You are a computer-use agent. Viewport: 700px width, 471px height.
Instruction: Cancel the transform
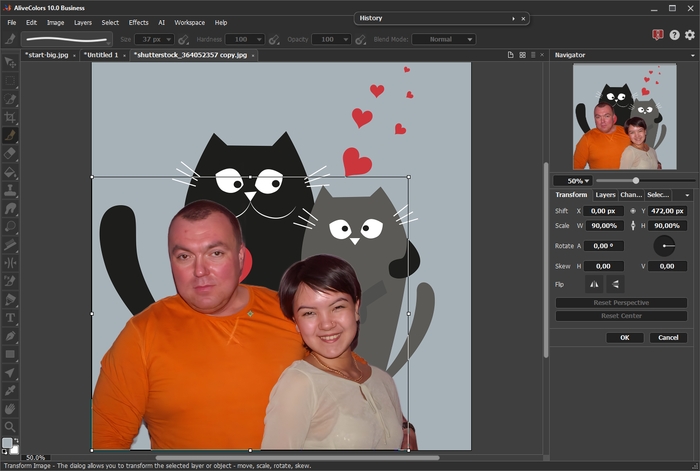668,338
